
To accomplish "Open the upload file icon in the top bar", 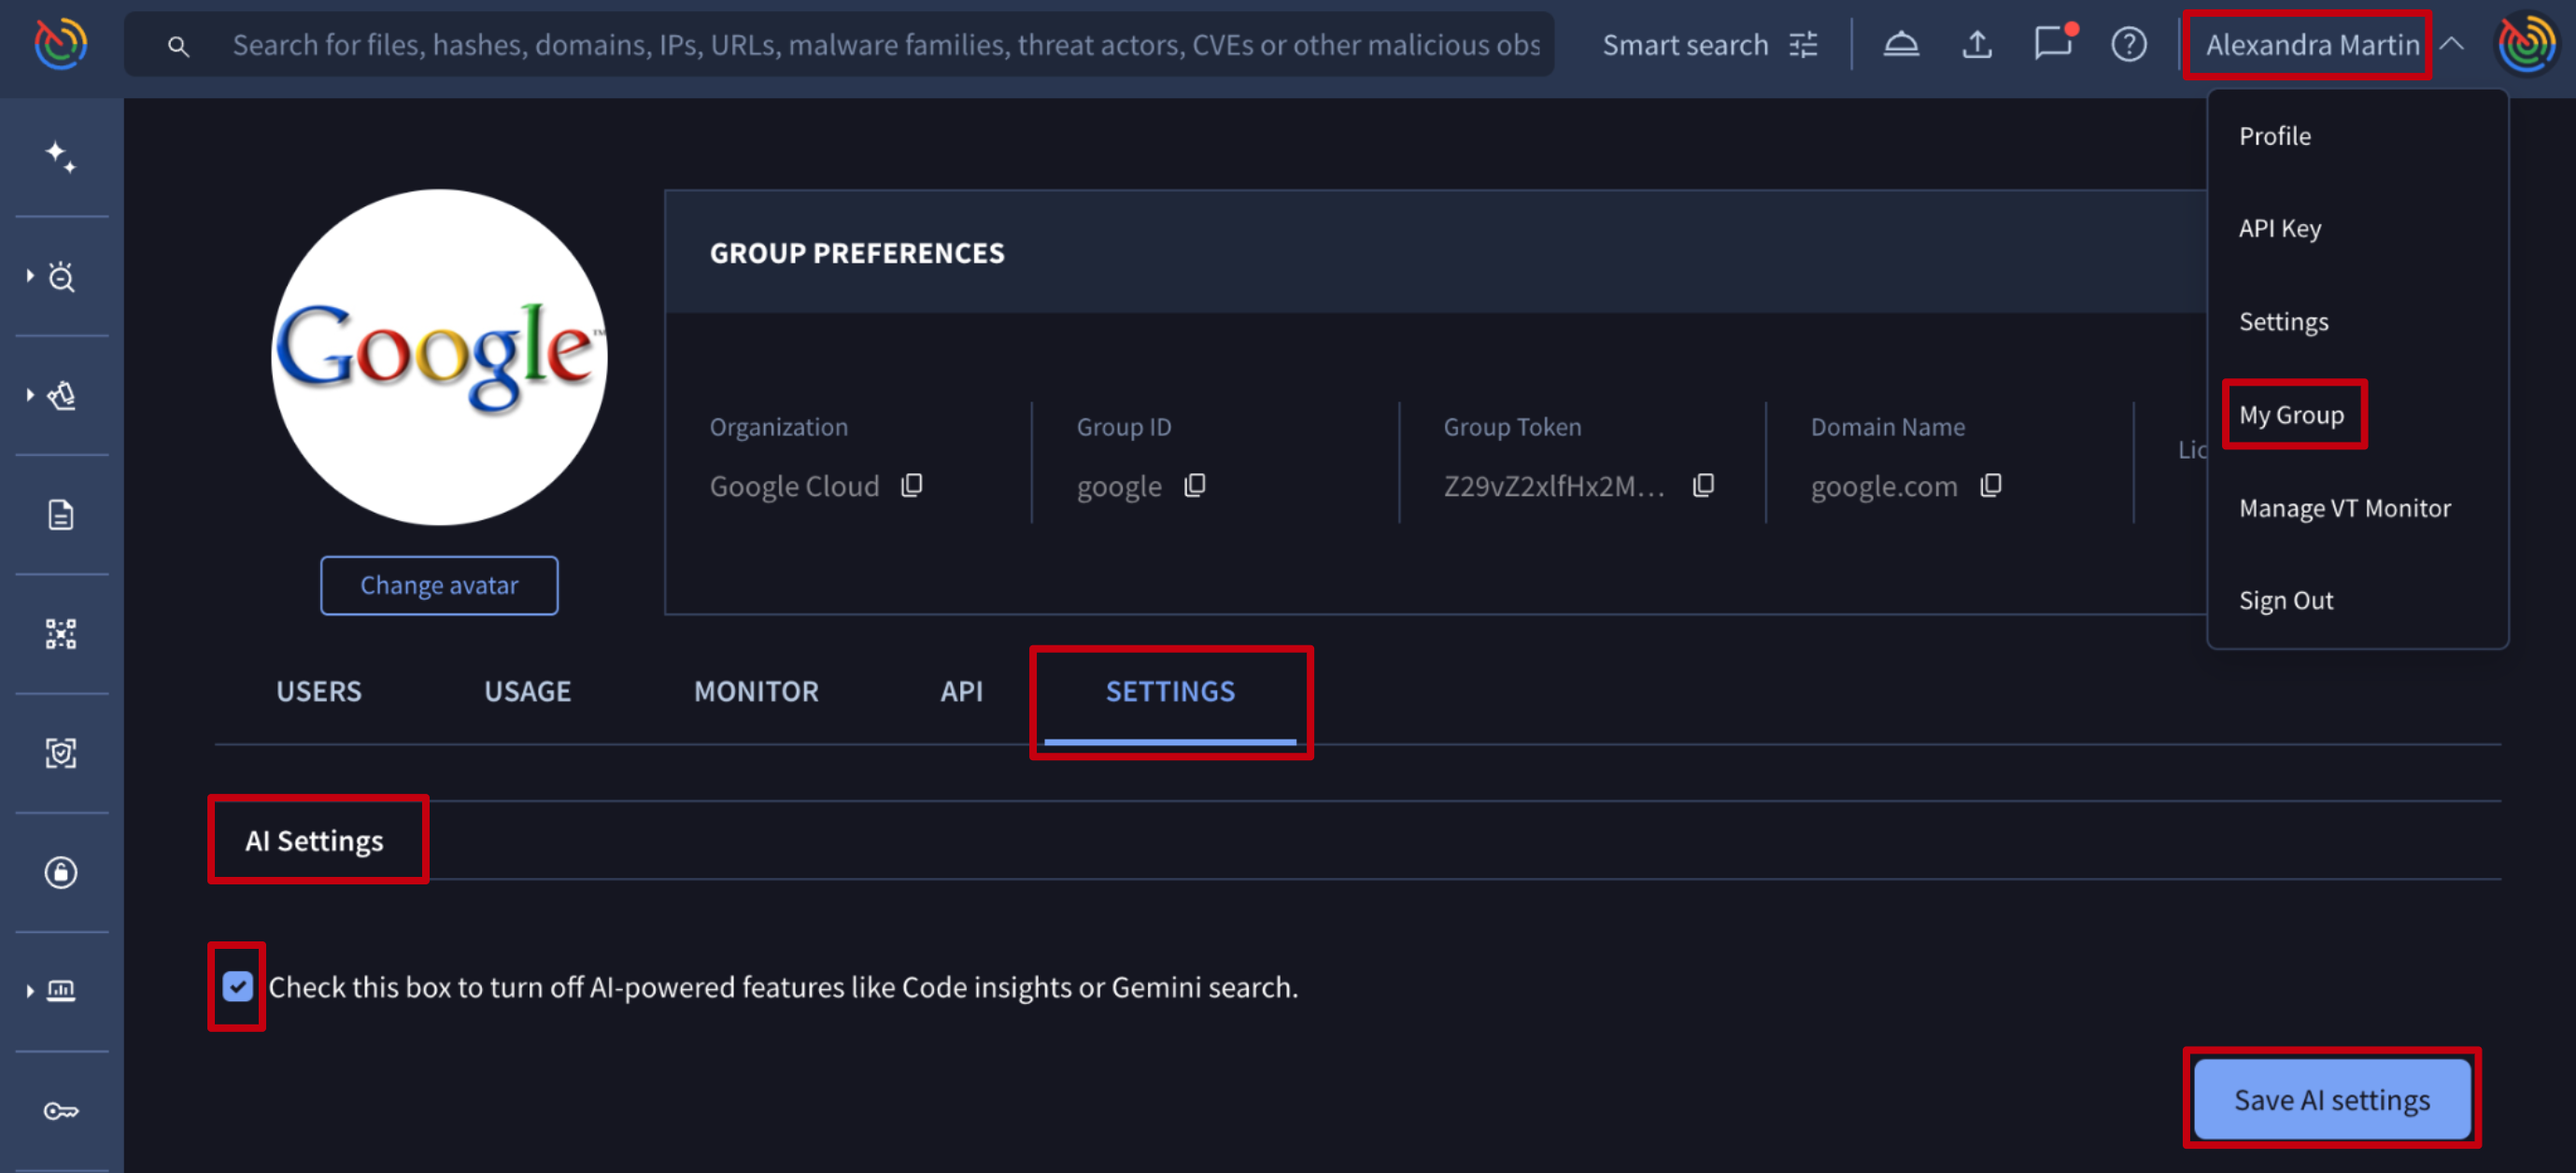I will pyautogui.click(x=1976, y=45).
